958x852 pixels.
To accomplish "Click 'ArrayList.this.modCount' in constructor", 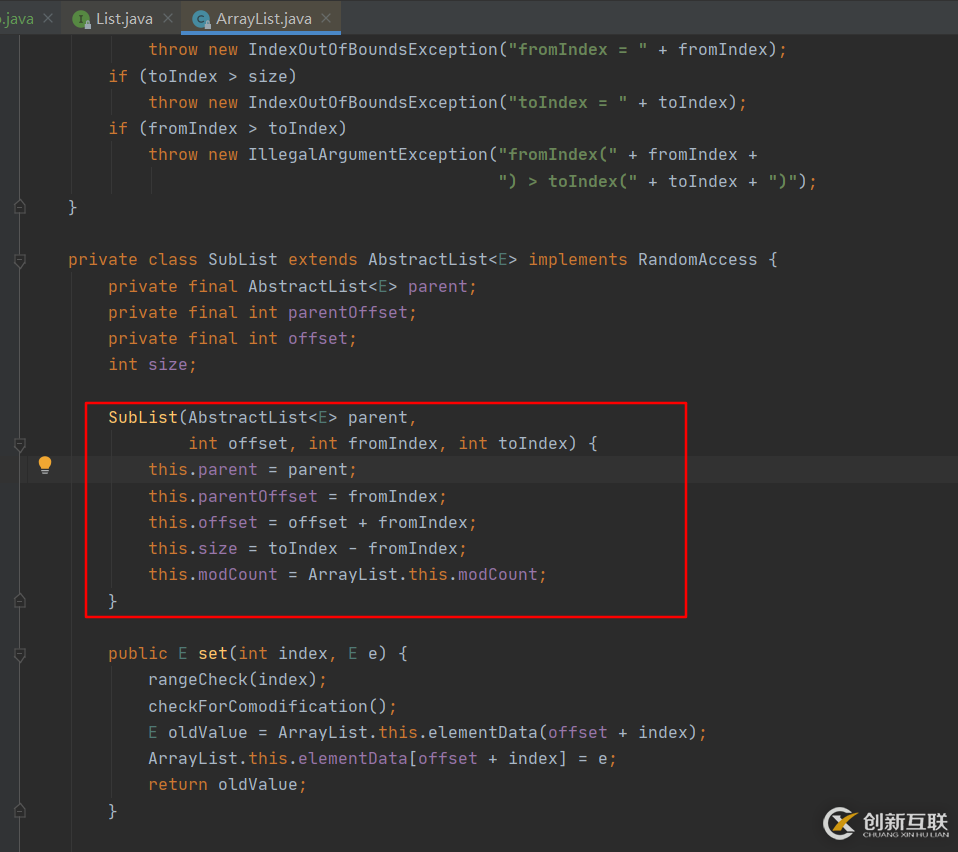I will (x=423, y=575).
